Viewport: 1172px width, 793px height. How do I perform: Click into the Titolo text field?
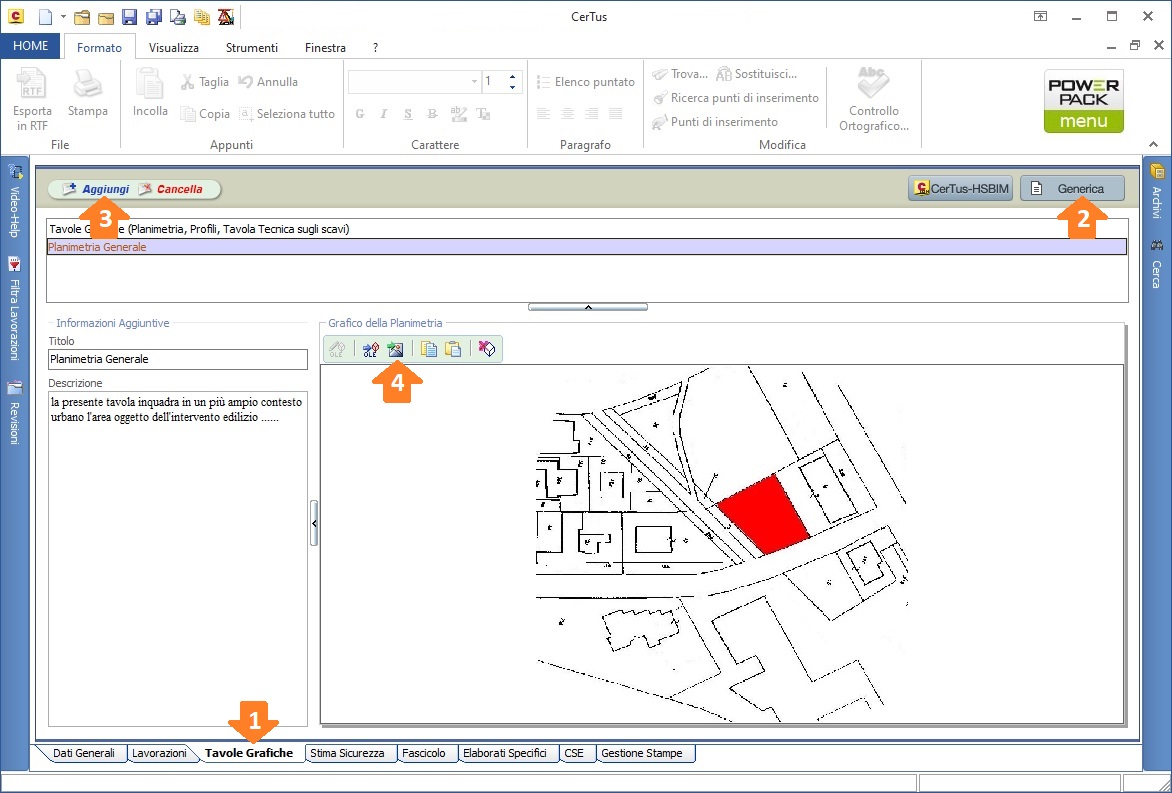pyautogui.click(x=177, y=359)
